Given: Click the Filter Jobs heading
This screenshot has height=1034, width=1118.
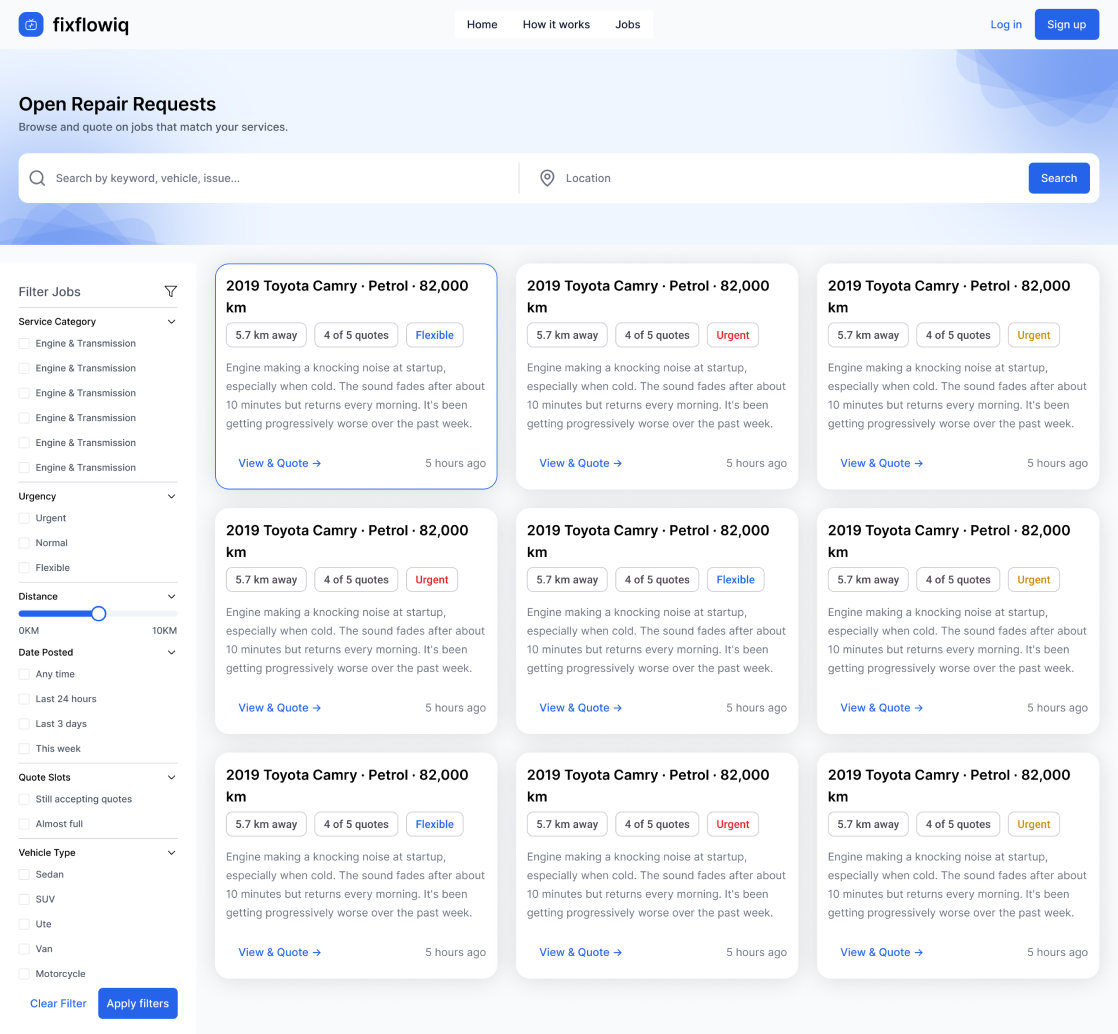Looking at the screenshot, I should point(49,292).
